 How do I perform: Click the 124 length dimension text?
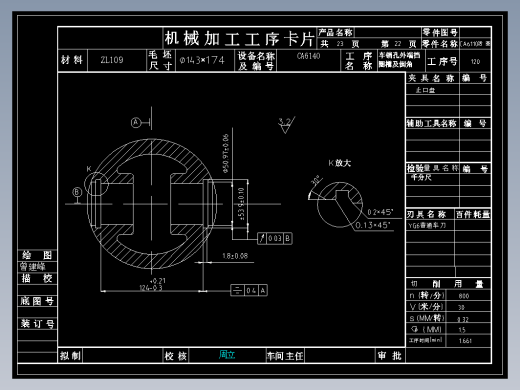click(152, 284)
